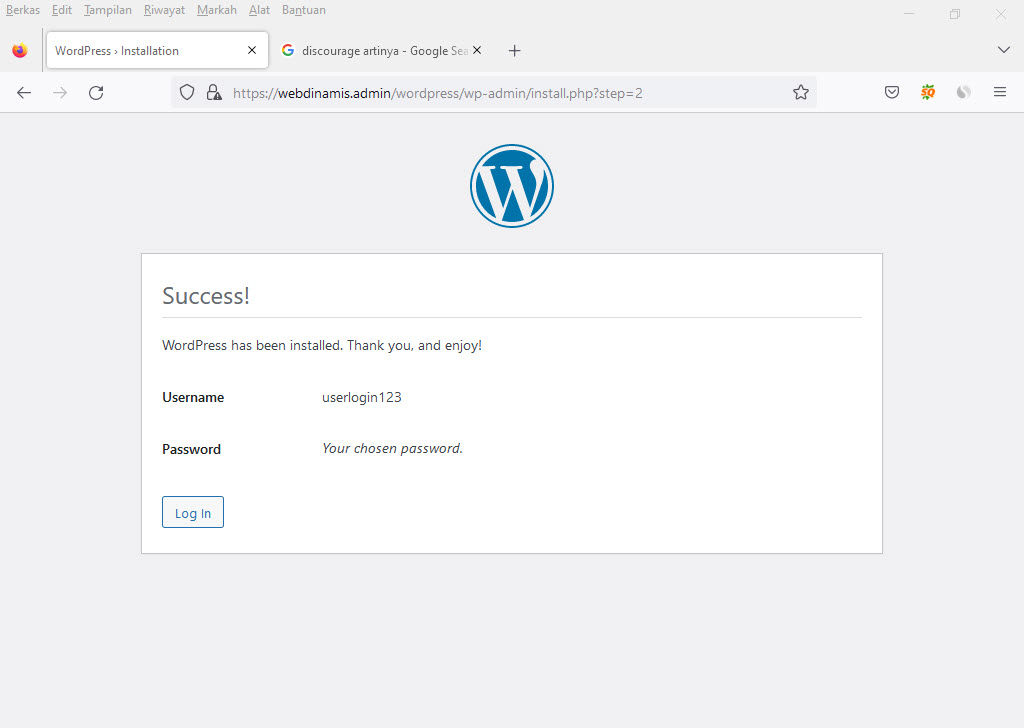Screen dimensions: 1024x728
Task: Close the discourage artinya Google tab
Action: [477, 49]
